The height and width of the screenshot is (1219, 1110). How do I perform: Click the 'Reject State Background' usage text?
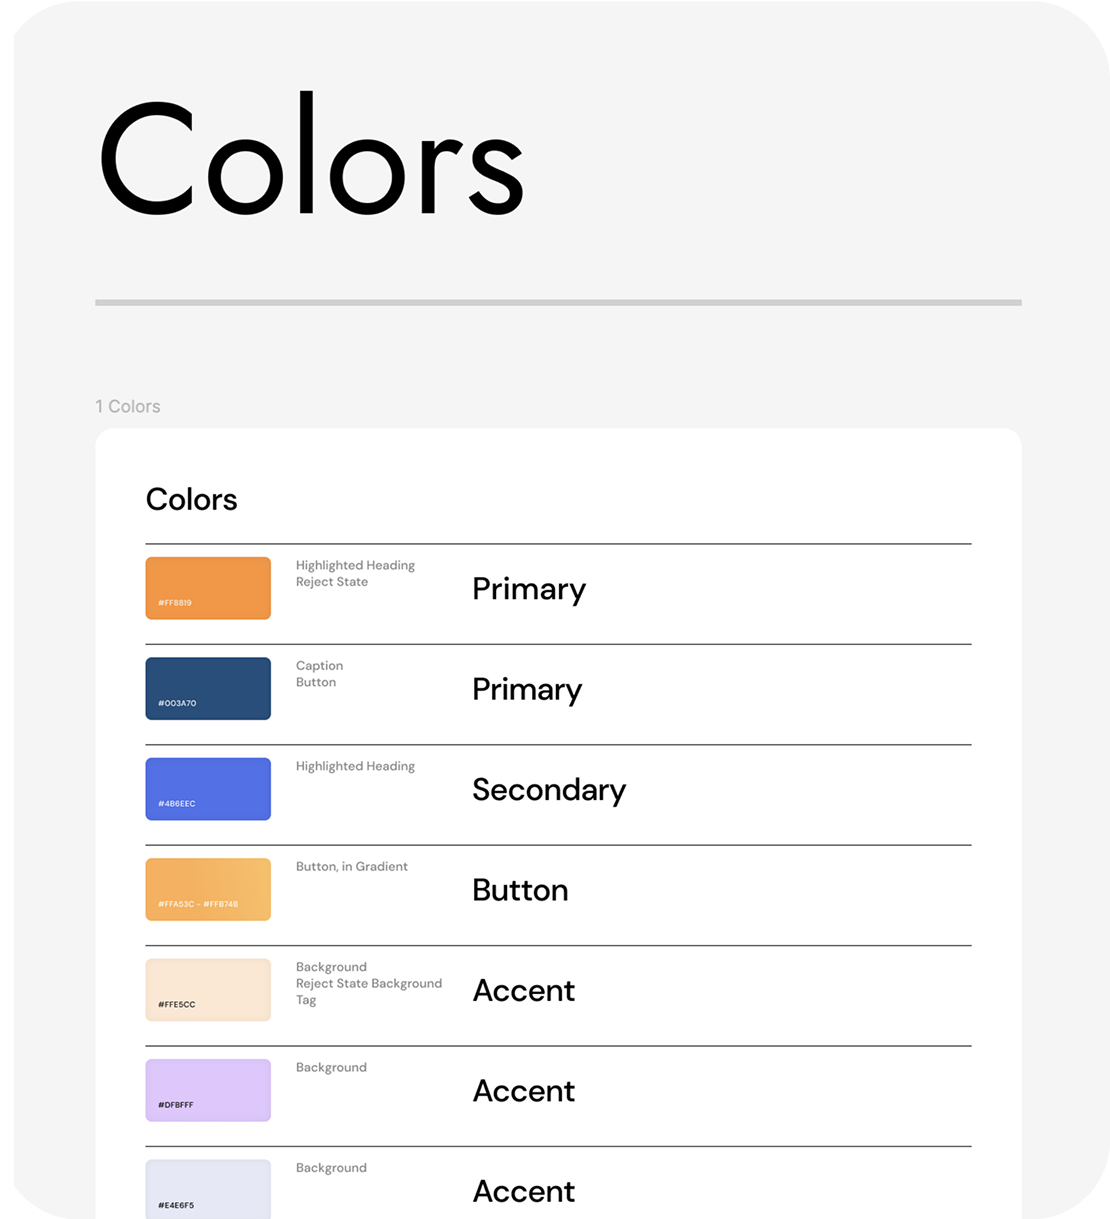coord(369,984)
